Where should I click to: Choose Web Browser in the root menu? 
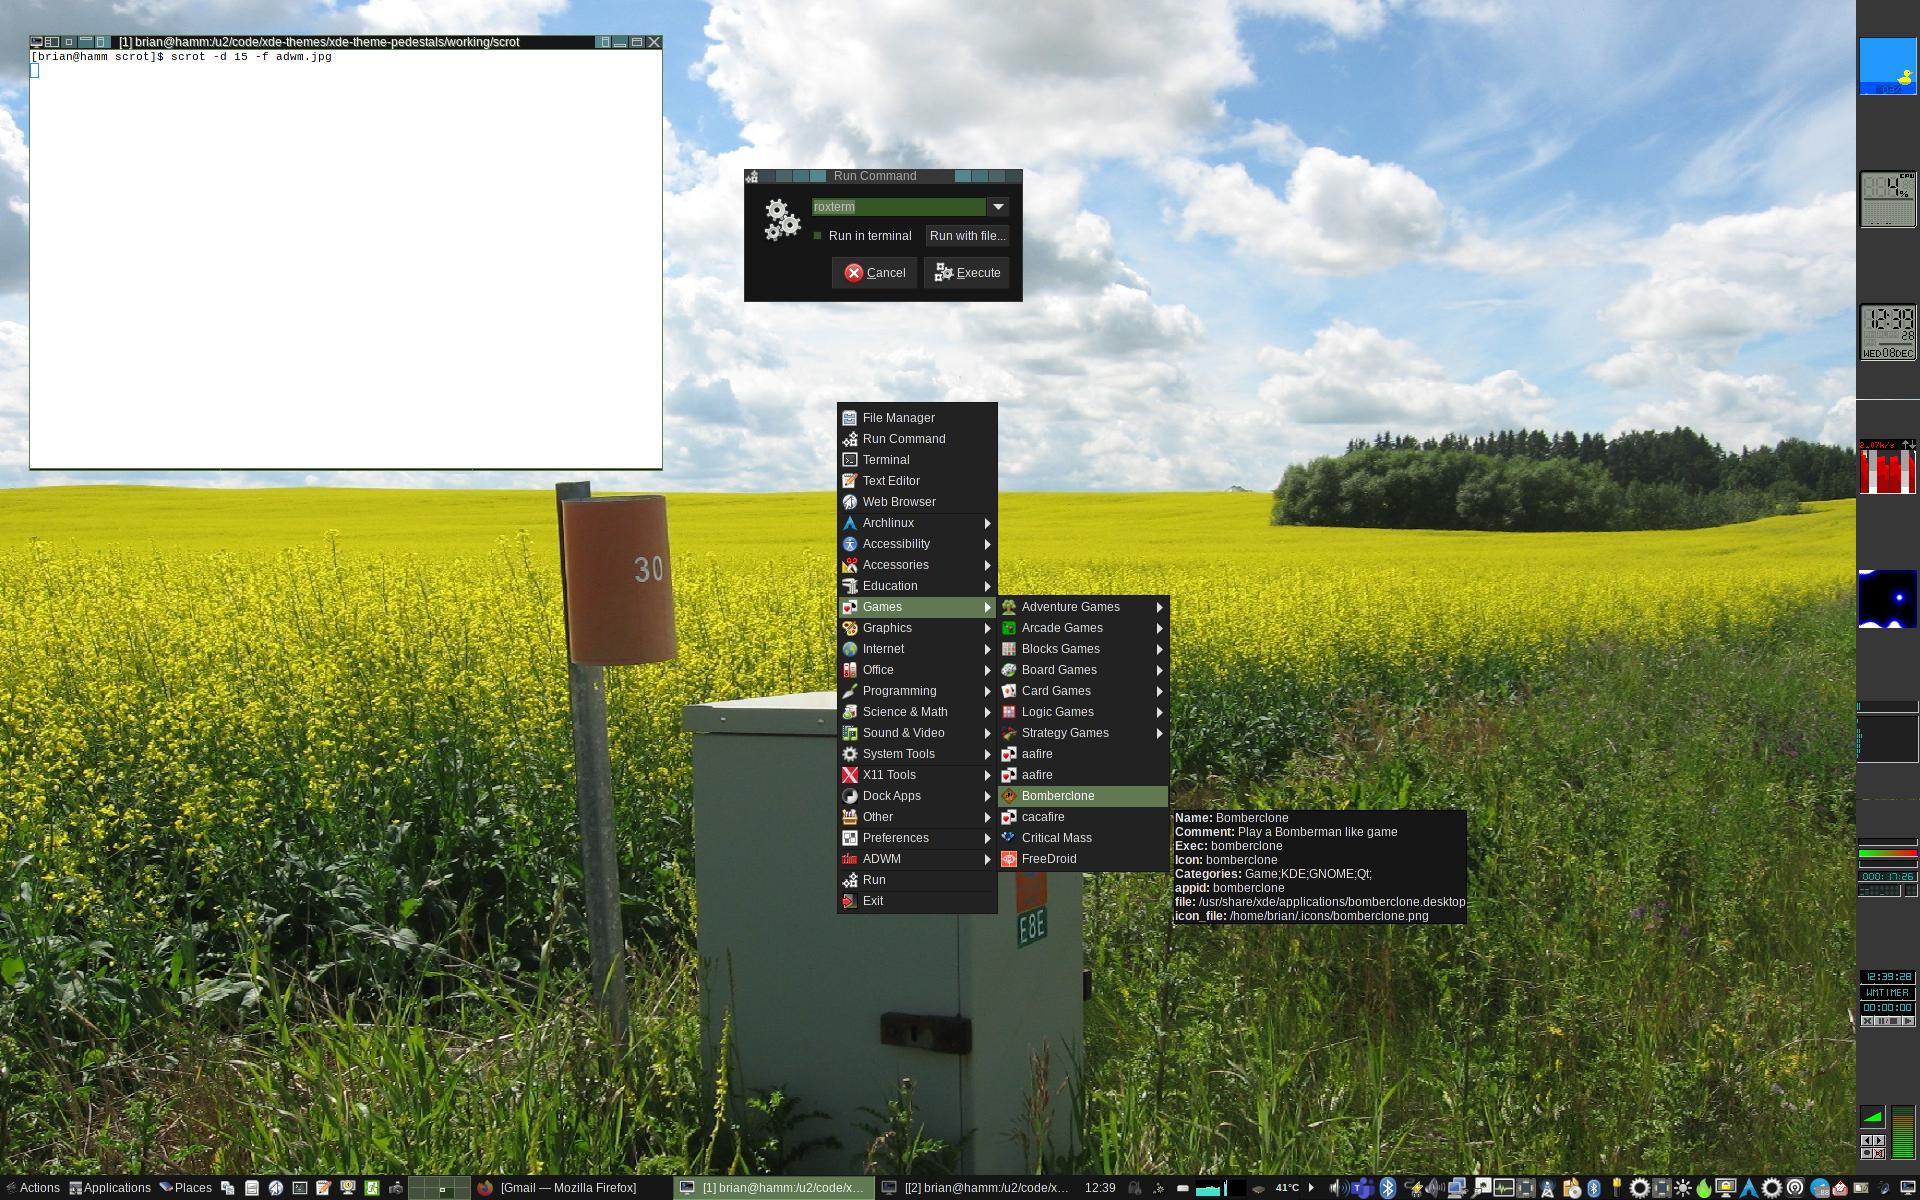click(899, 502)
